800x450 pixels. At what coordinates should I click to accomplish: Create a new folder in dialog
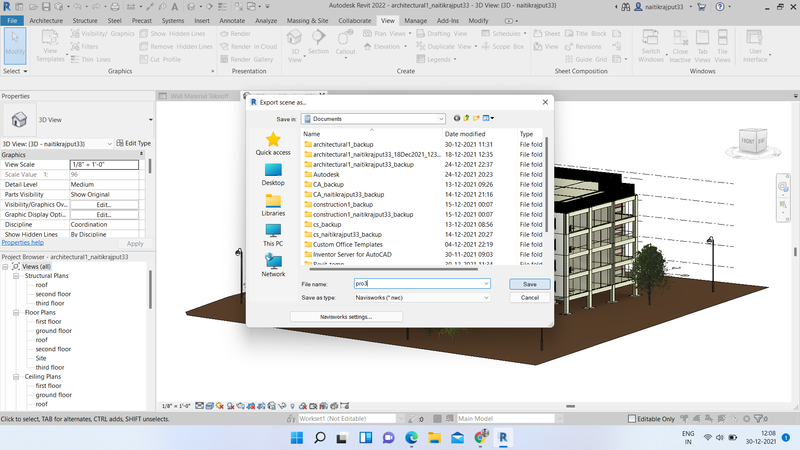(476, 118)
